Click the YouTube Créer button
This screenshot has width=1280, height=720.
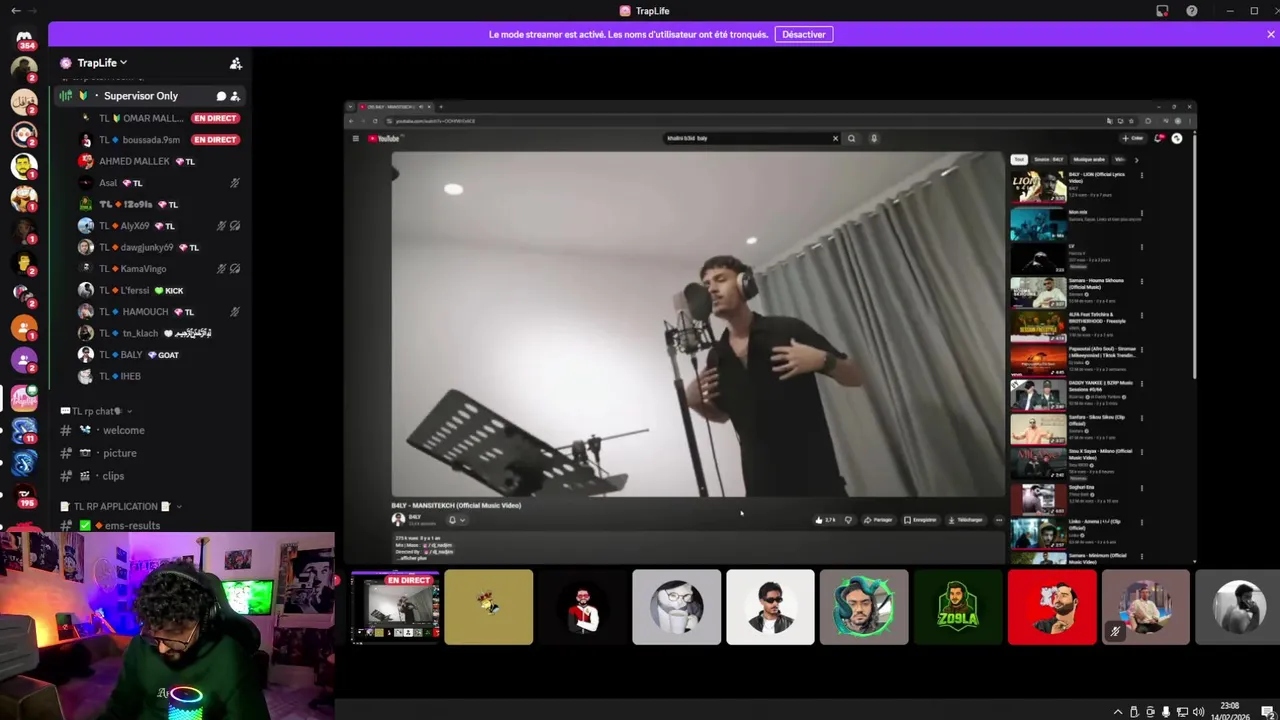point(1132,138)
